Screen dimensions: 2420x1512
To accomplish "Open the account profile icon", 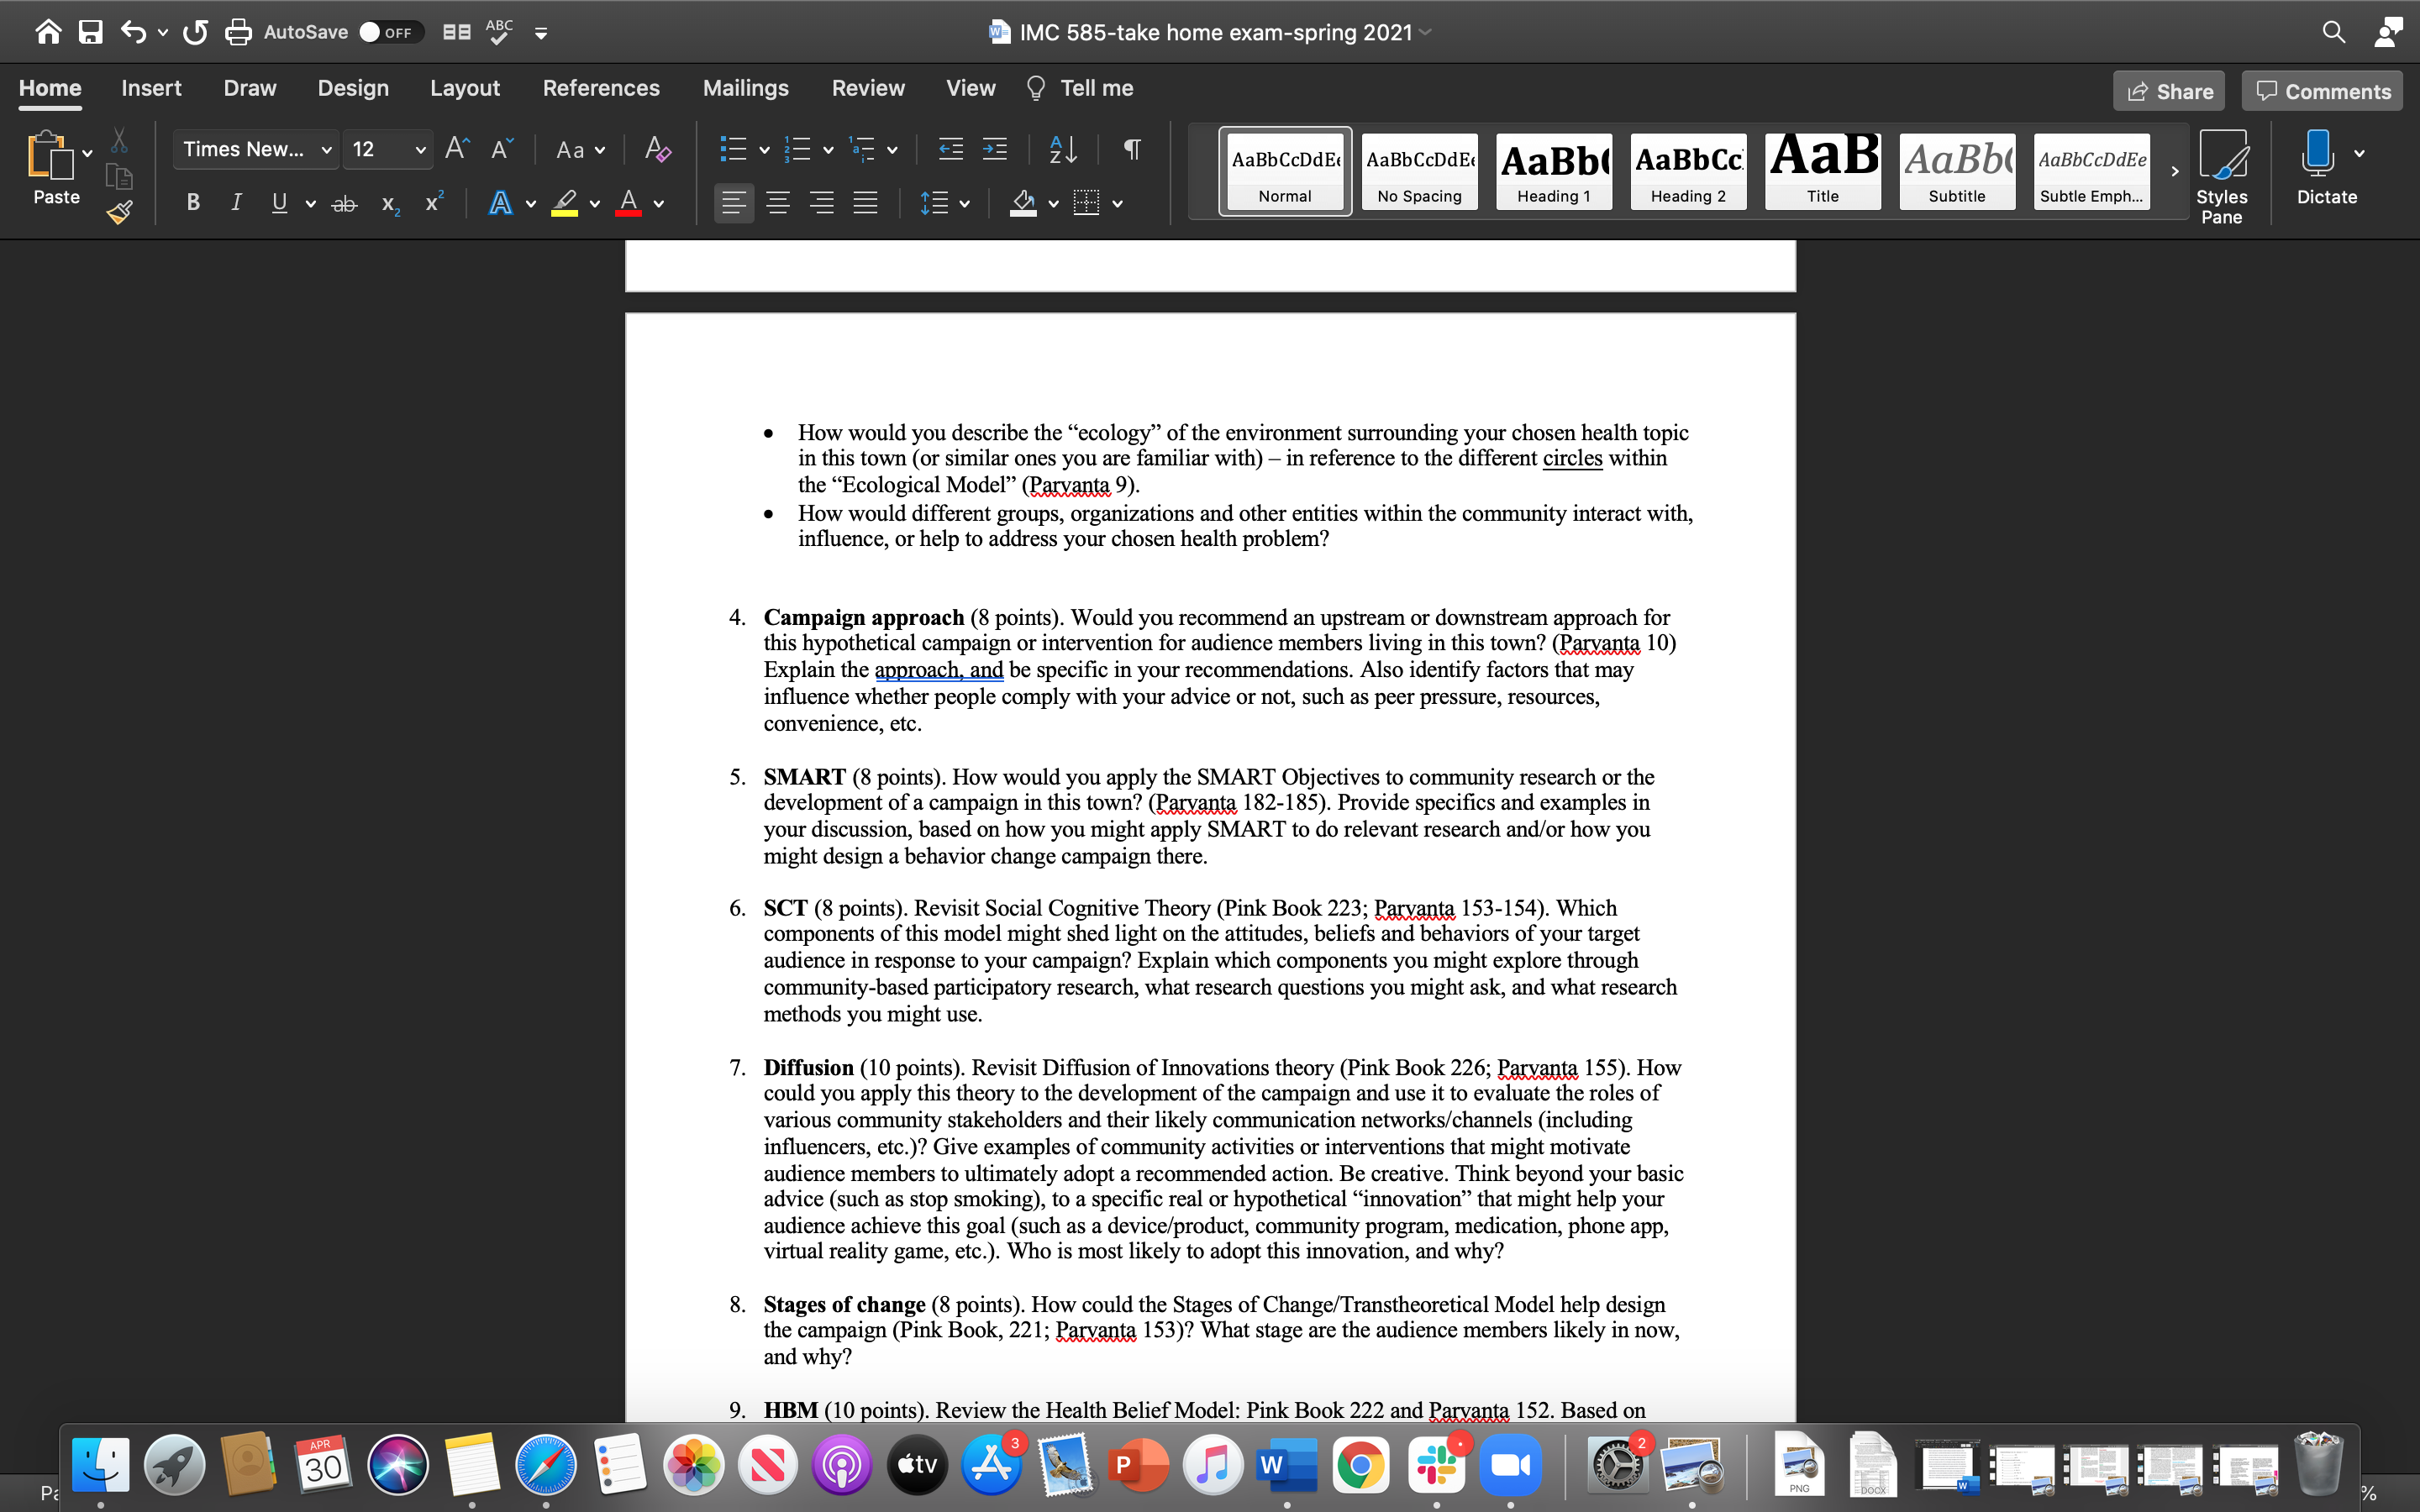I will pos(2388,32).
